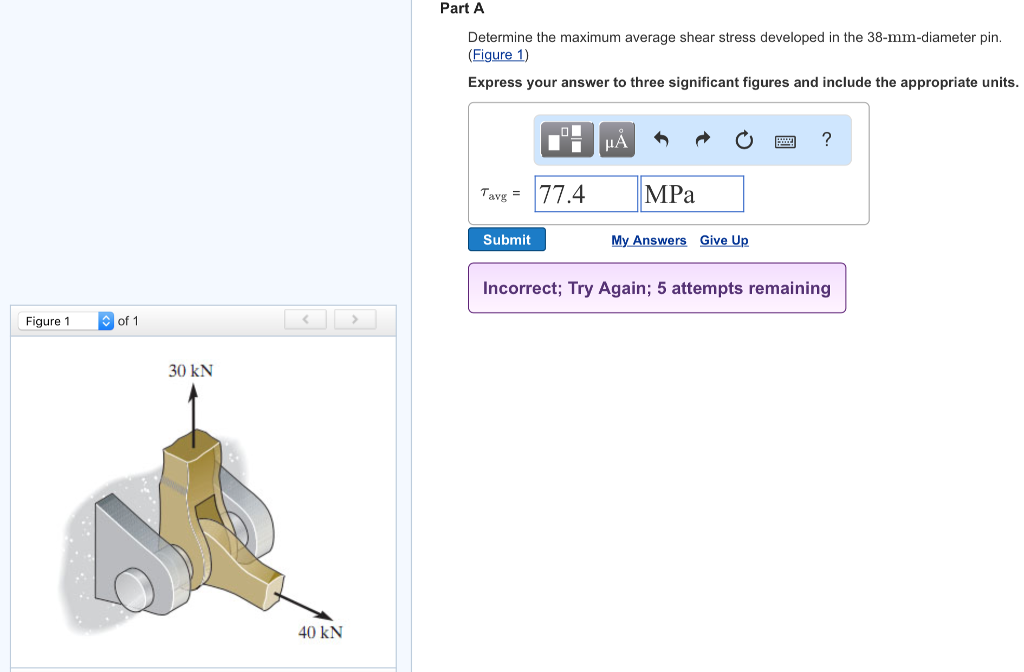Reset the answer box with the circular arrow
Image resolution: width=1024 pixels, height=672 pixels.
click(x=744, y=139)
